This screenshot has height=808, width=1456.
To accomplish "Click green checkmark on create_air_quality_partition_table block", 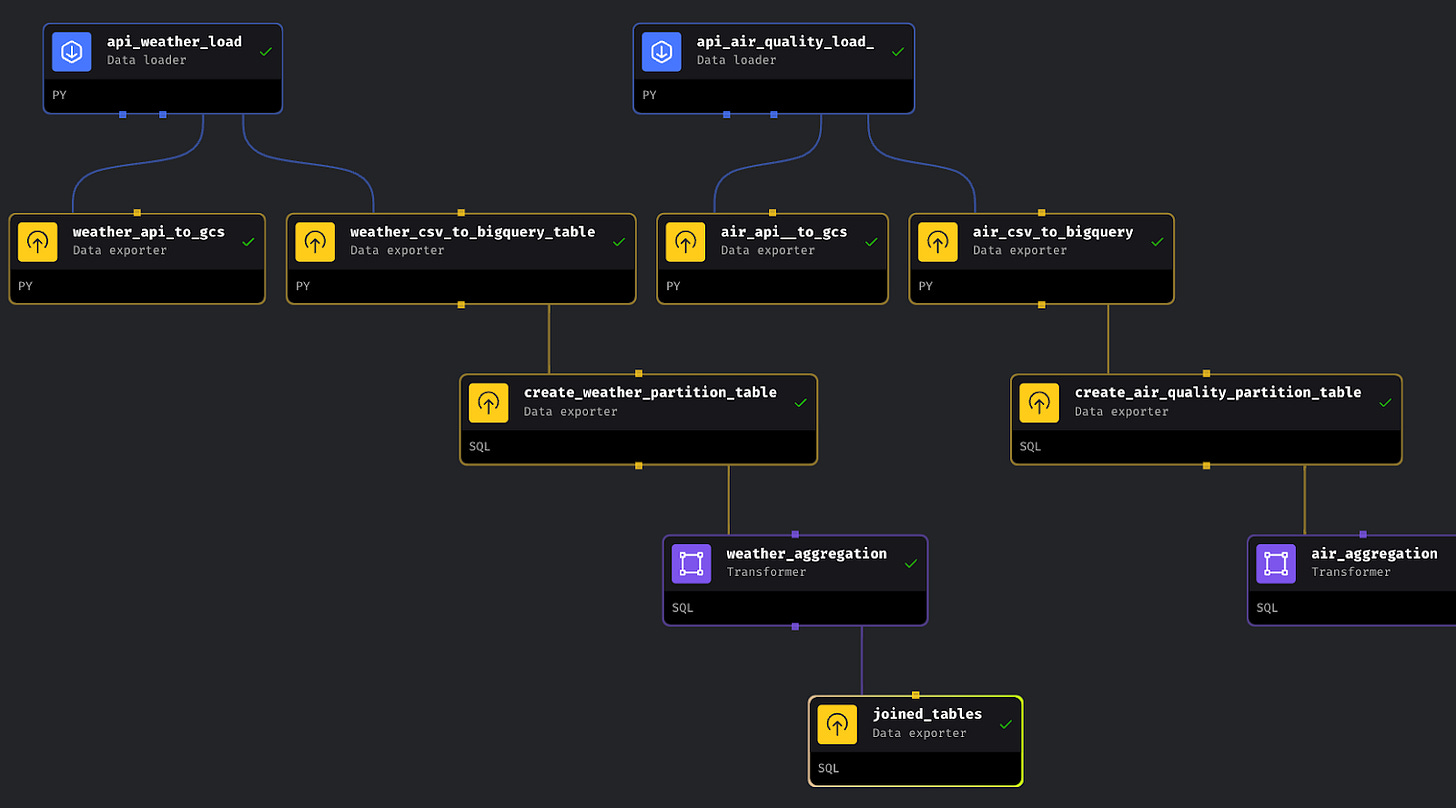I will [1384, 403].
